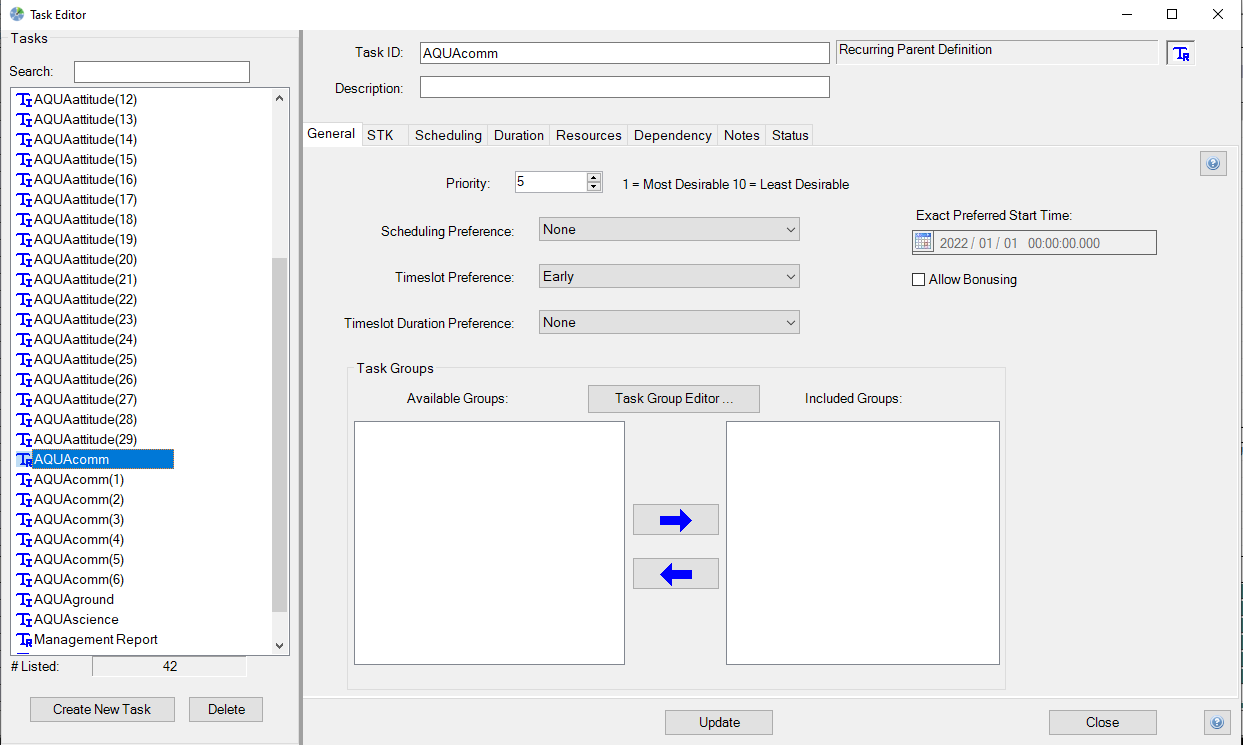Image resolution: width=1243 pixels, height=745 pixels.
Task: Enable the Allow Bonusing checkbox
Action: 918,280
